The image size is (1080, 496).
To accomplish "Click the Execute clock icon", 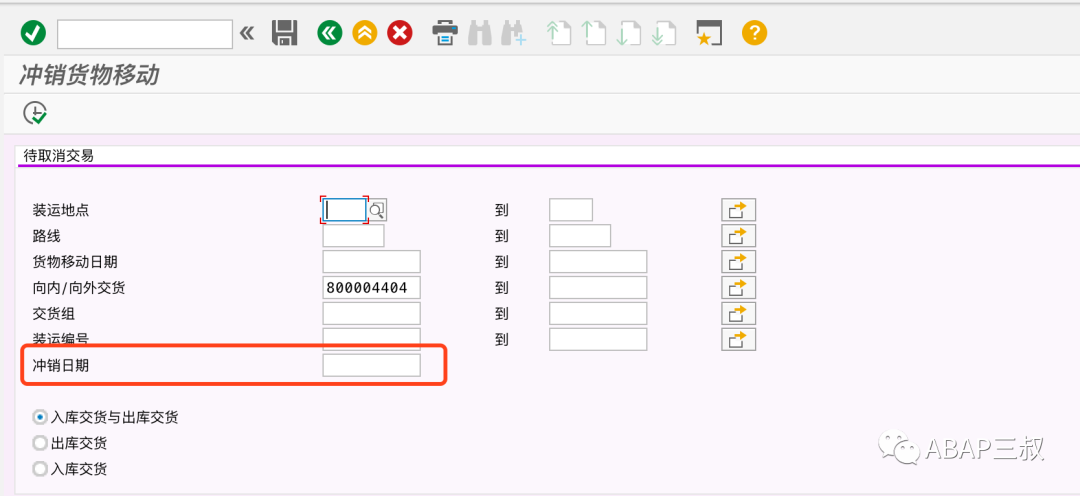I will click(x=35, y=113).
